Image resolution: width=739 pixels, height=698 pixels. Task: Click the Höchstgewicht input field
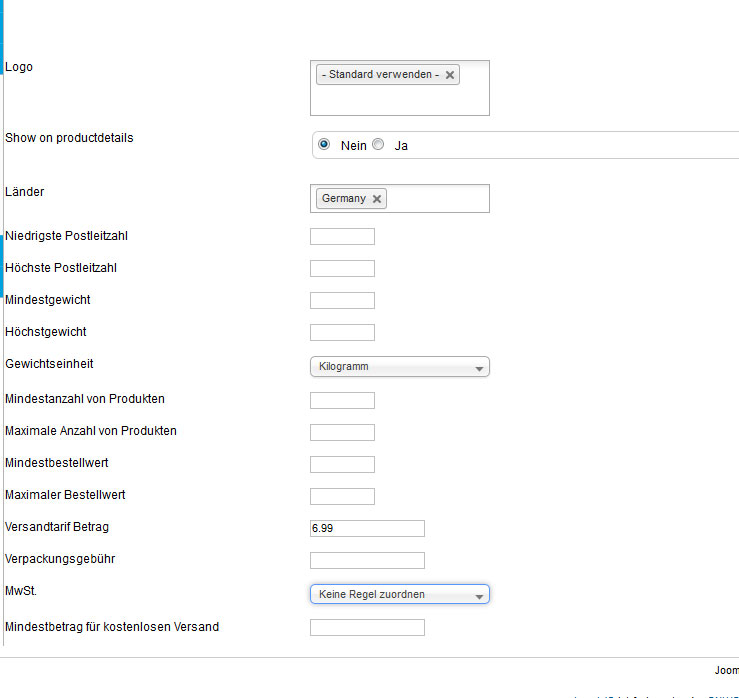point(342,333)
